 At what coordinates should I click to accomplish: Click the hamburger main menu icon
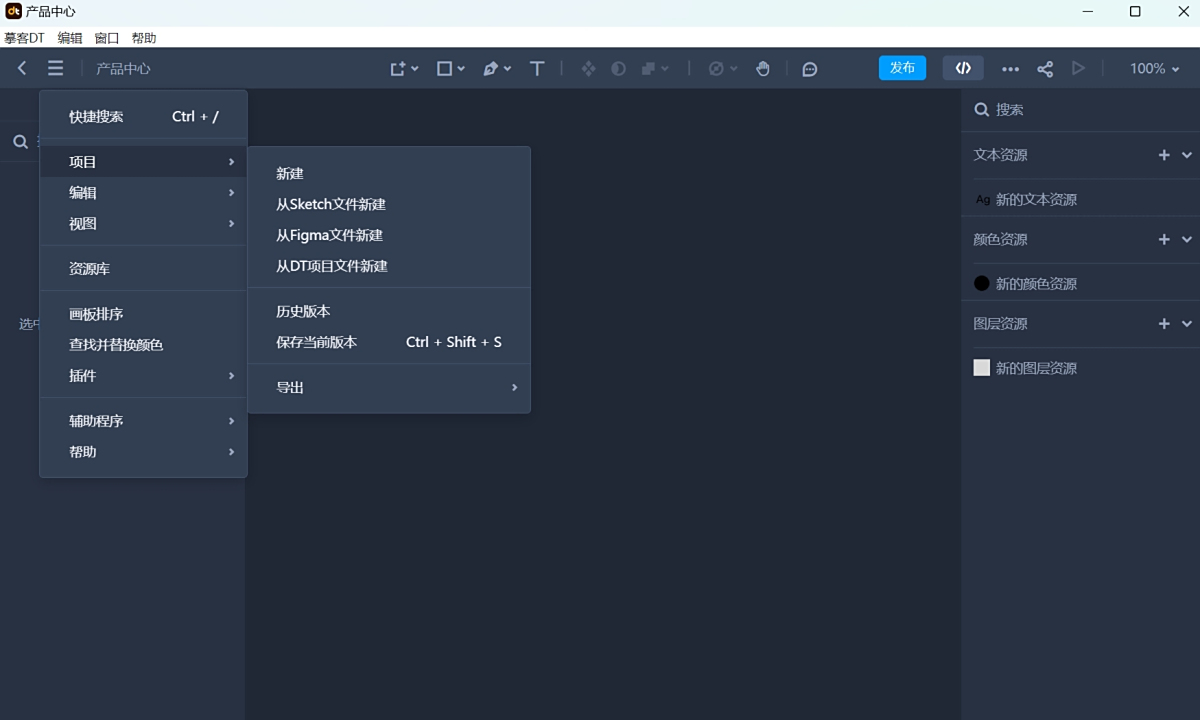tap(55, 68)
